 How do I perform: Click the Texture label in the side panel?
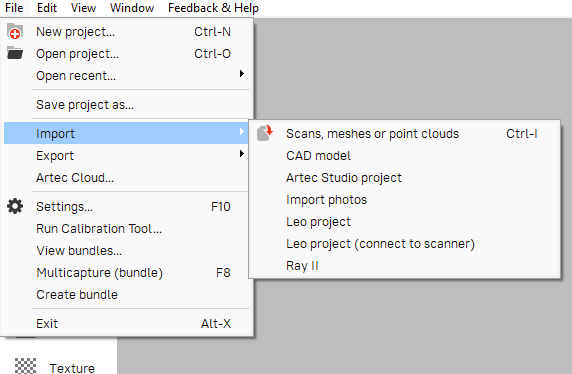tap(72, 368)
